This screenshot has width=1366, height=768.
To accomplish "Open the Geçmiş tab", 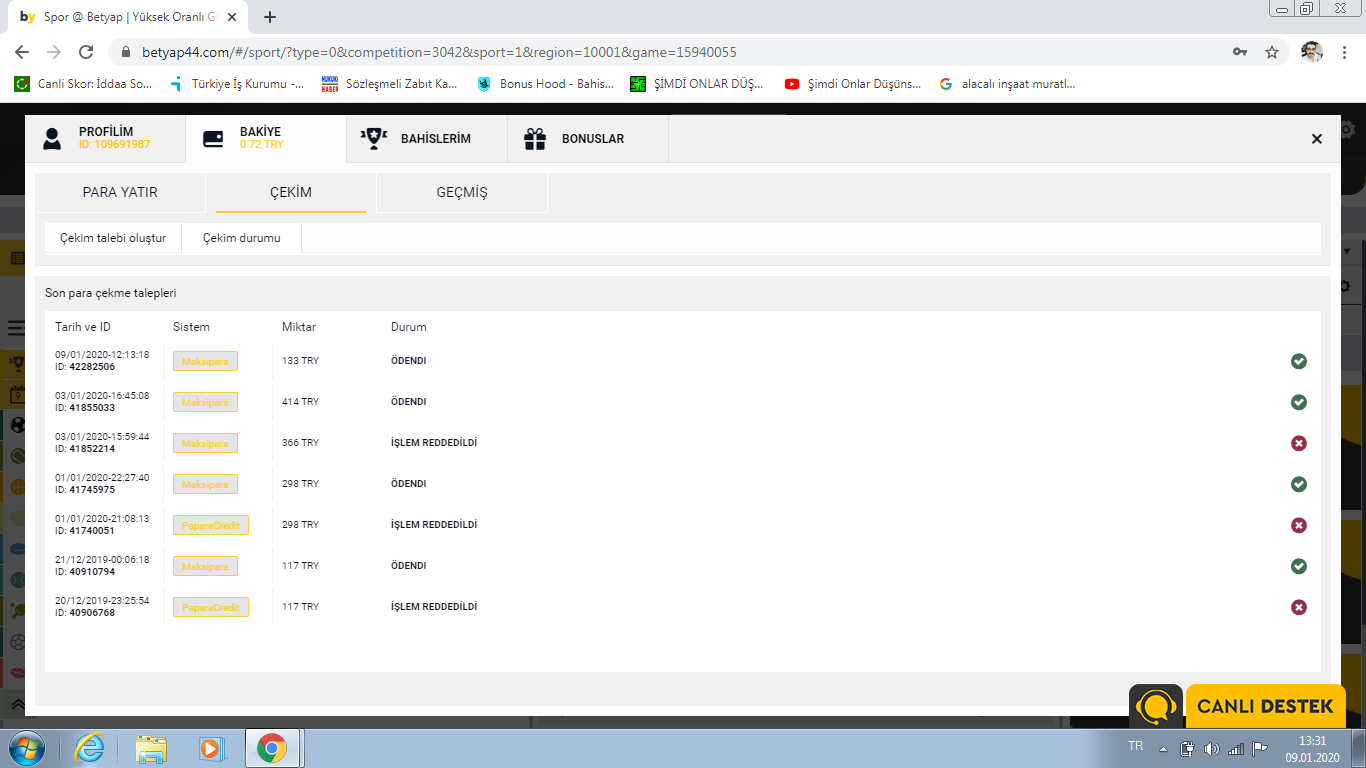I will pyautogui.click(x=462, y=192).
